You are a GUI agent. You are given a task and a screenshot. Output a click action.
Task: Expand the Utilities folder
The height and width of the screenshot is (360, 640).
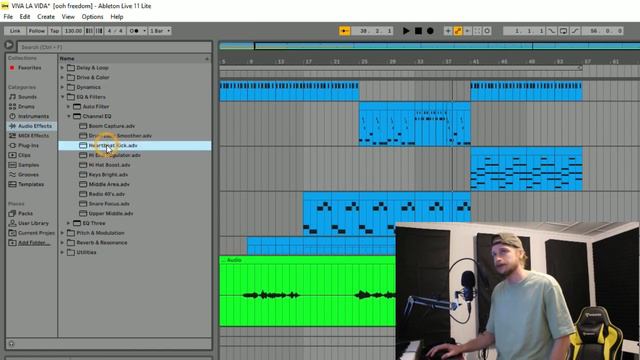[x=62, y=253]
